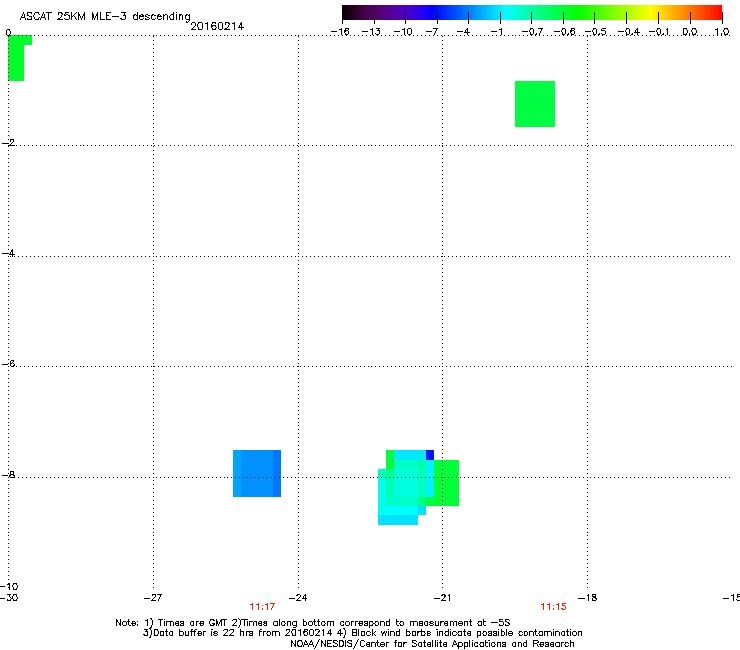Select the longitude axis label "-21"
The height and width of the screenshot is (650, 740).
442,598
